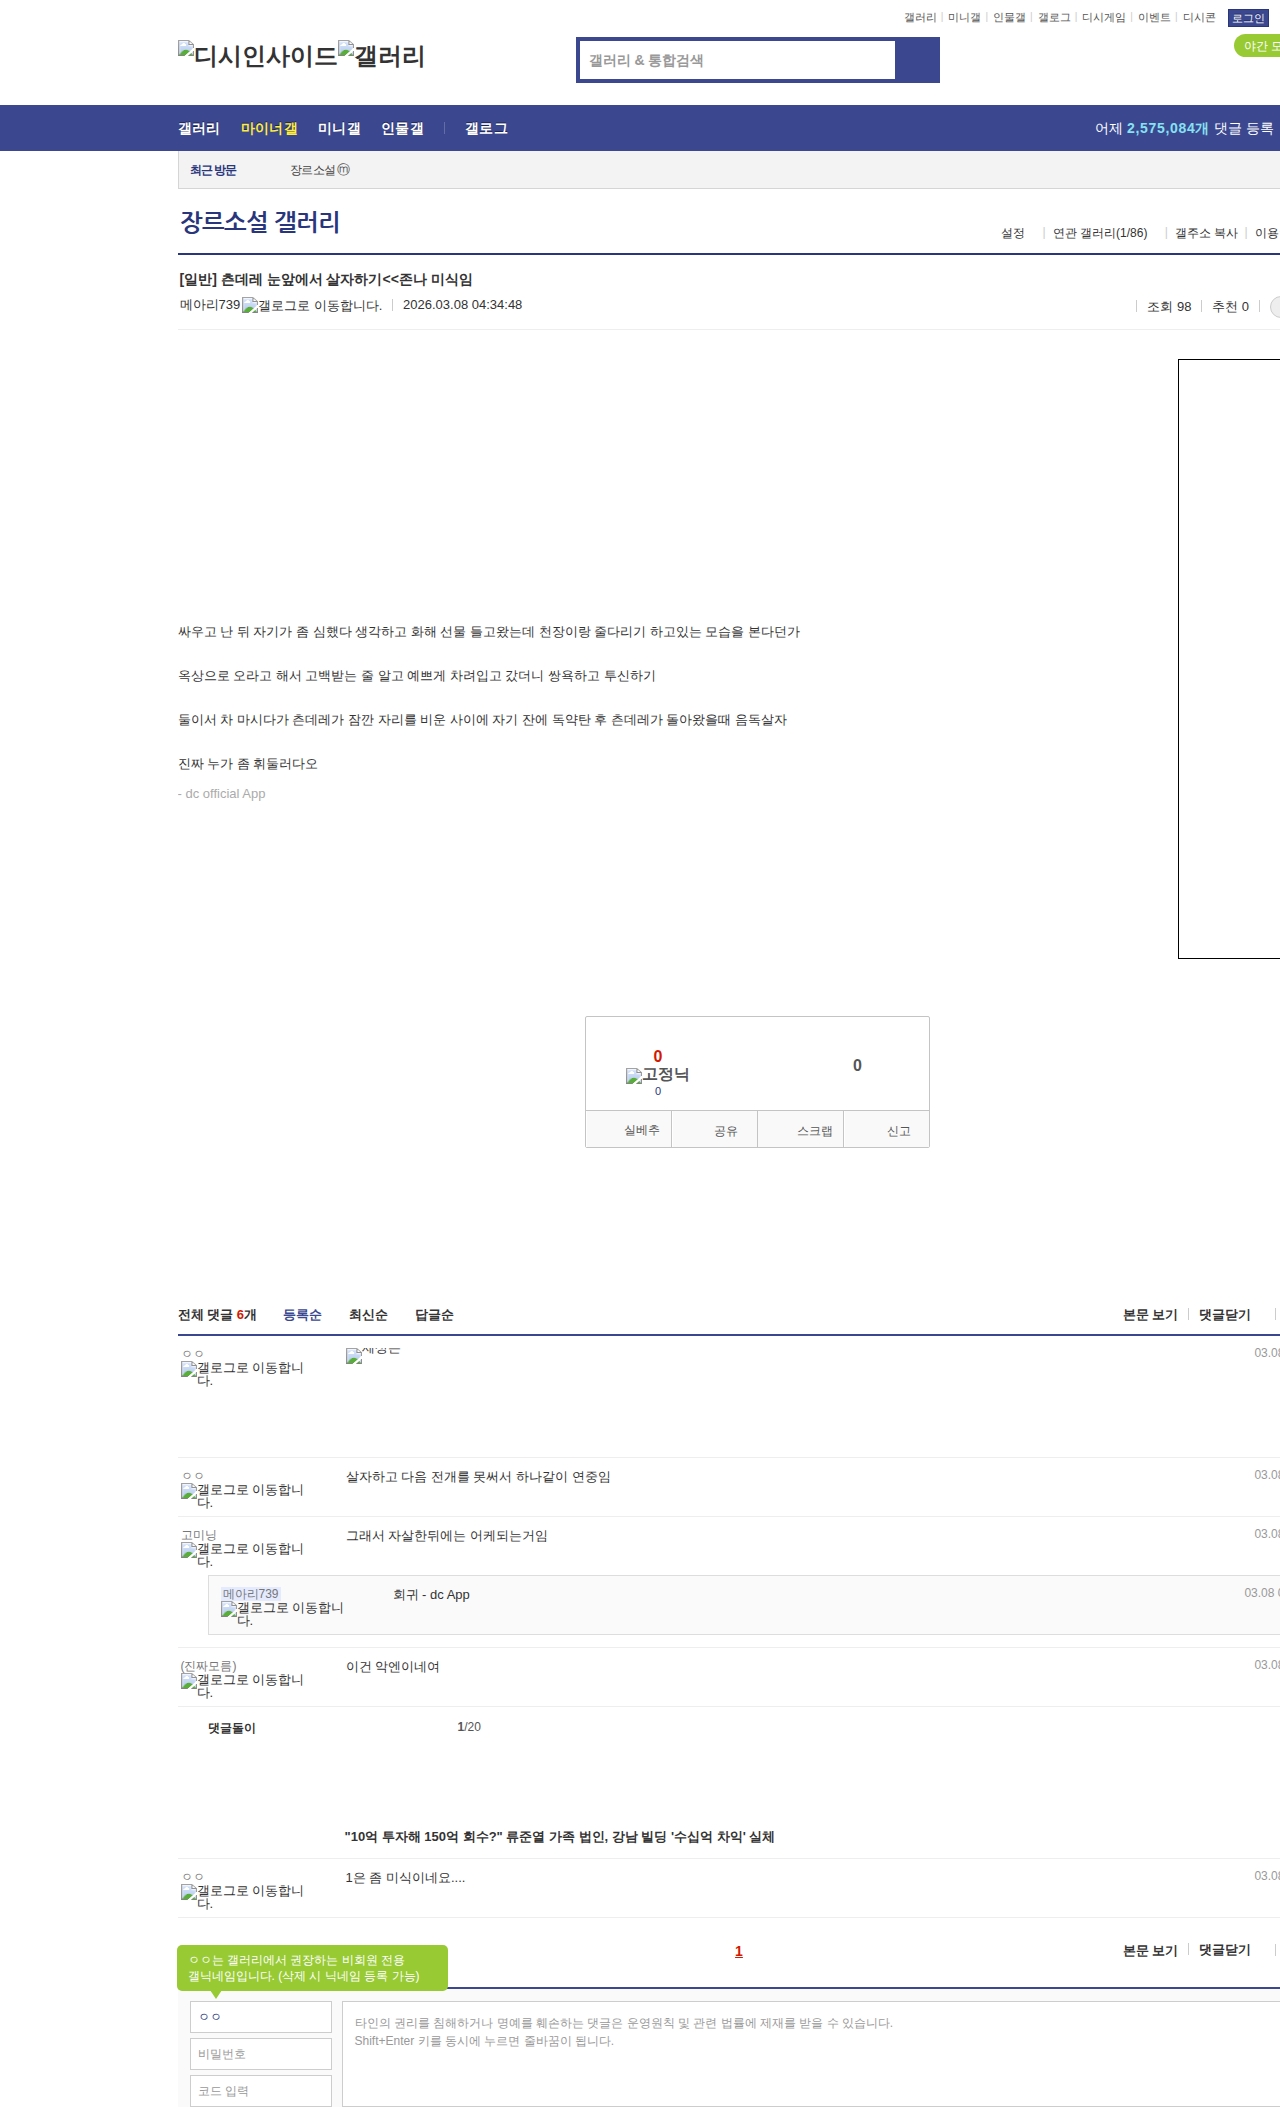Click the DCInside logo image
Screen dimensions: 1280x2107
[258, 56]
